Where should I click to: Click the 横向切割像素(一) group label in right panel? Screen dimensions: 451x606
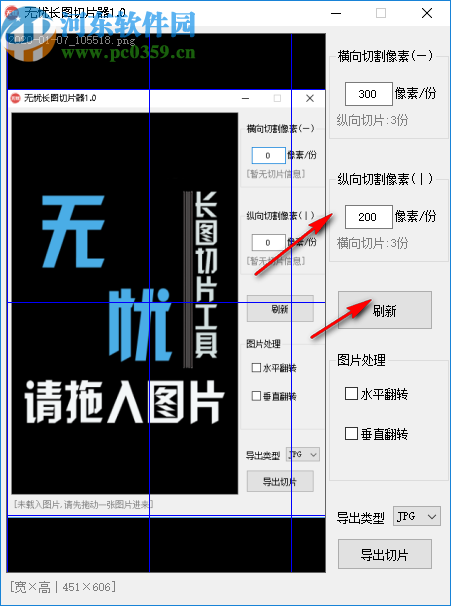[385, 56]
